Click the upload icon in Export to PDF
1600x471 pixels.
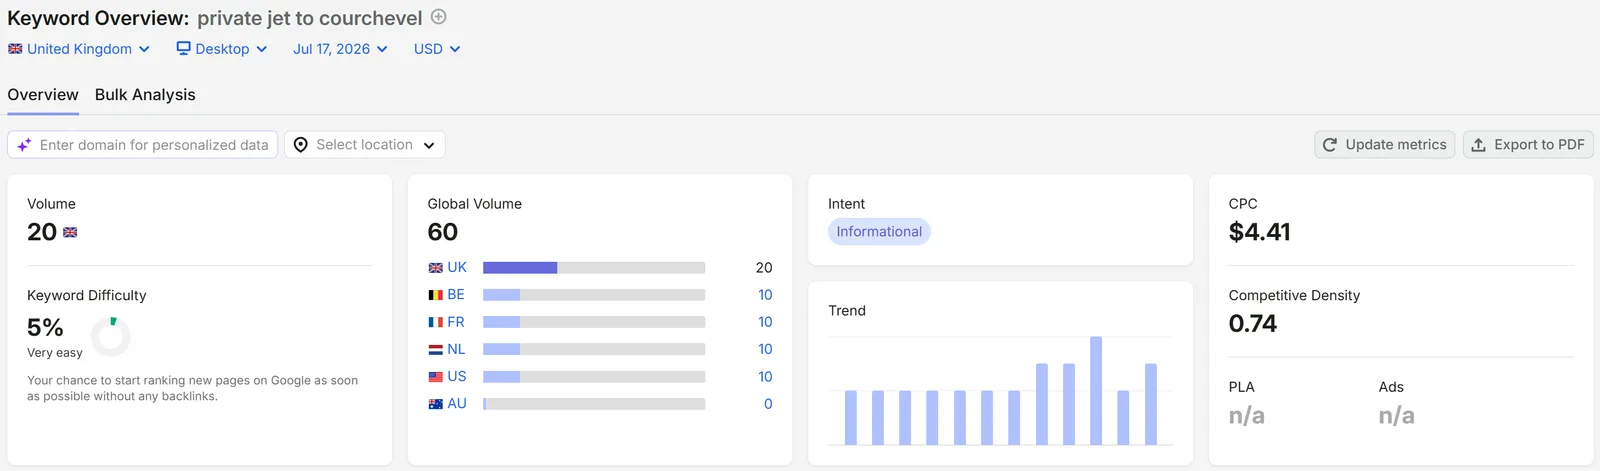click(x=1478, y=145)
